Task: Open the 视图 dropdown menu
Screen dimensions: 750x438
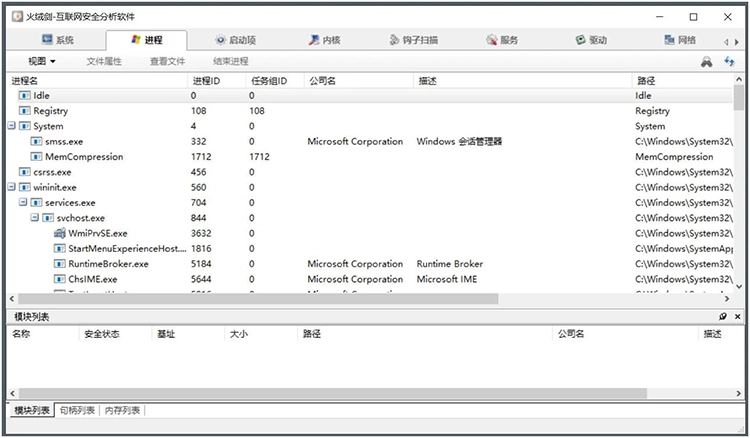Action: pyautogui.click(x=42, y=61)
